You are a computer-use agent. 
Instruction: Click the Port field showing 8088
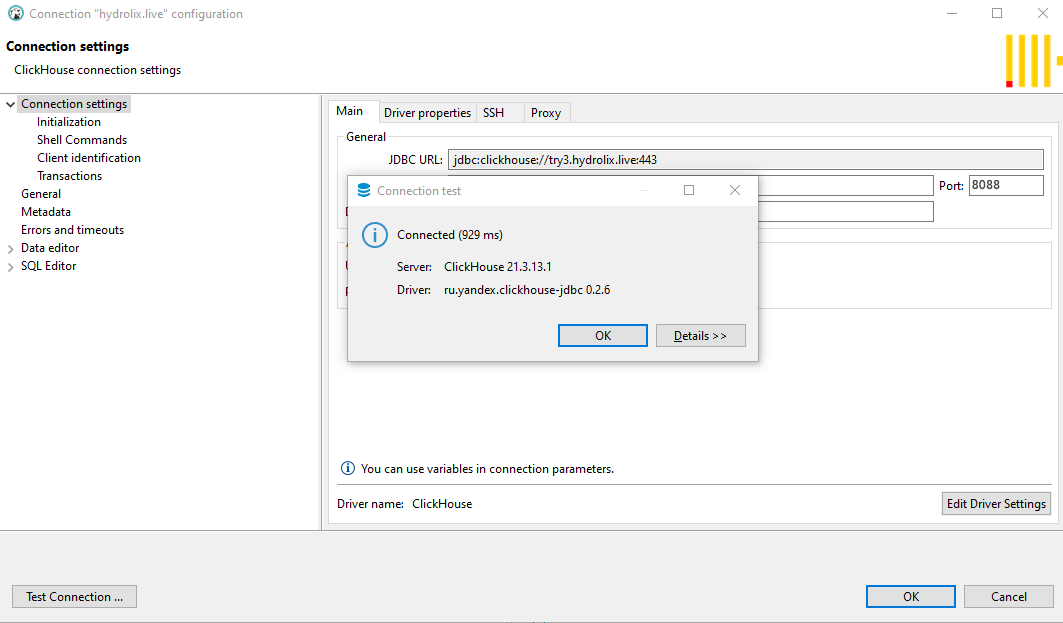click(x=1005, y=185)
